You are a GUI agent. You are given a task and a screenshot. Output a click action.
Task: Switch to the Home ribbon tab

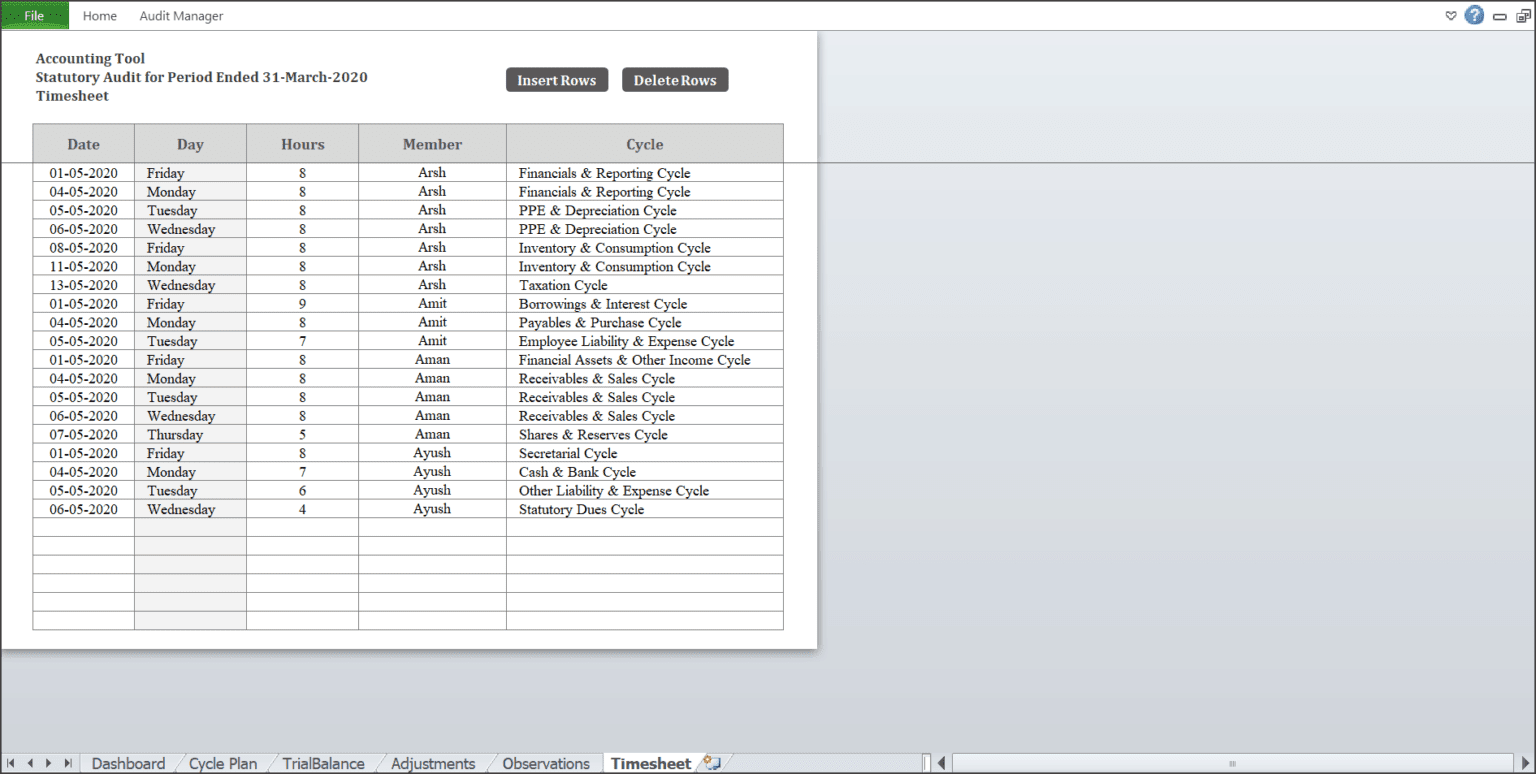(99, 15)
